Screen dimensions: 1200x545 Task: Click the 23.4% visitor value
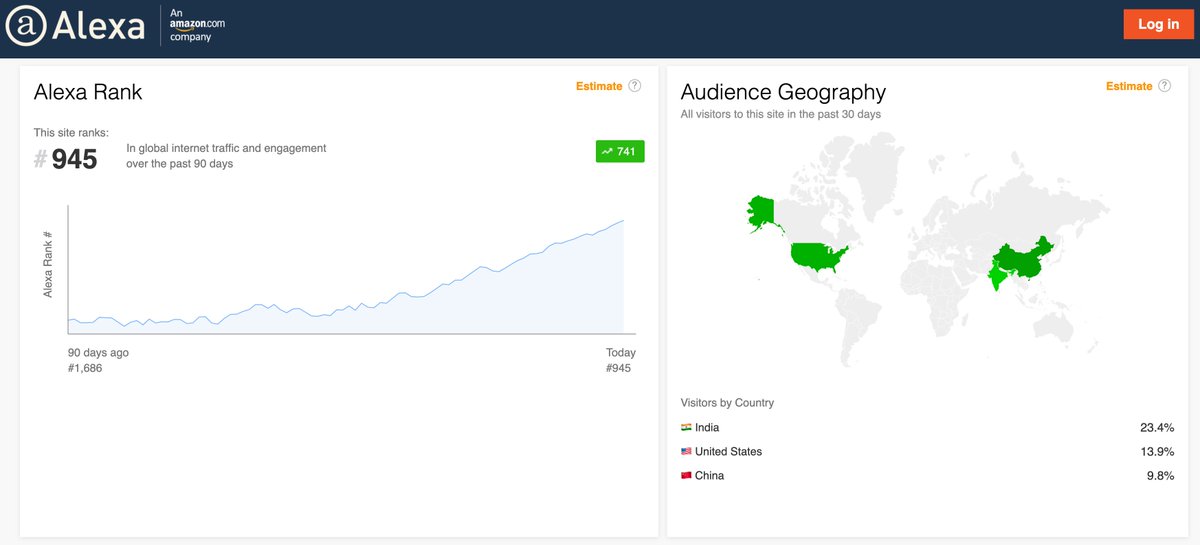point(1157,428)
